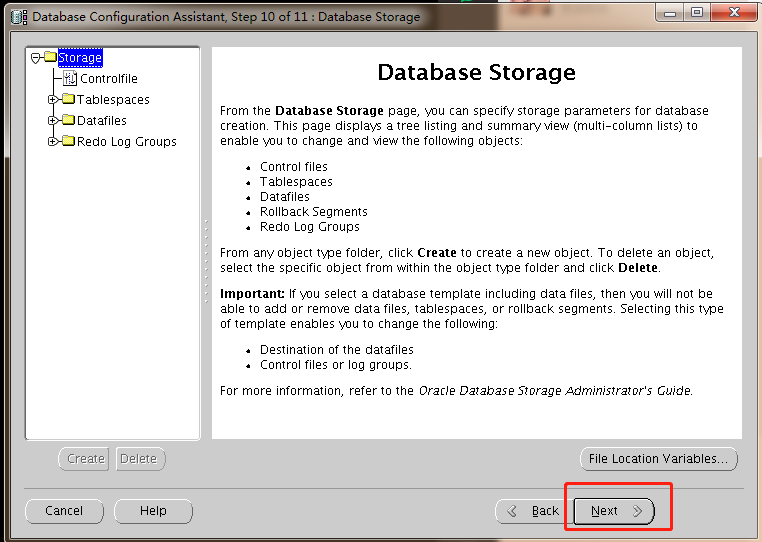The height and width of the screenshot is (542, 762).
Task: Click 'Datafiles' bullet in description
Action: [x=285, y=197]
